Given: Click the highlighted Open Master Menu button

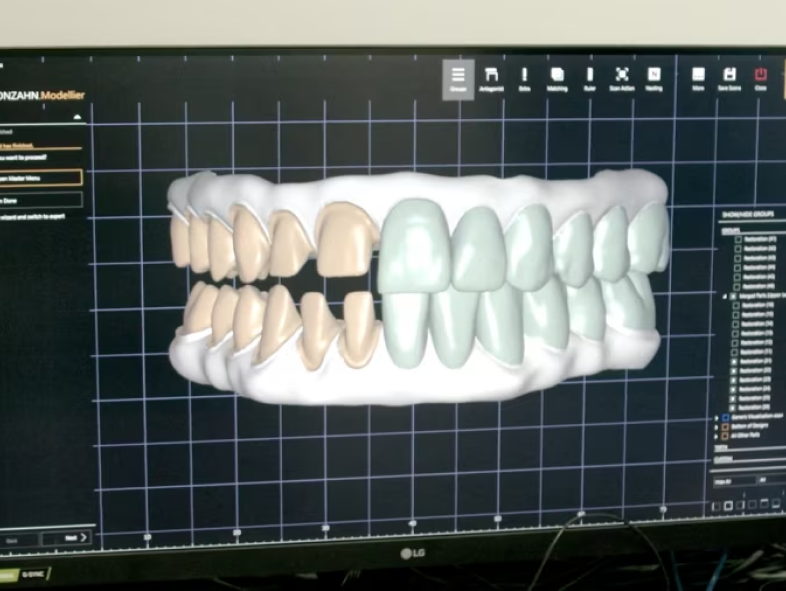Looking at the screenshot, I should tap(40, 178).
